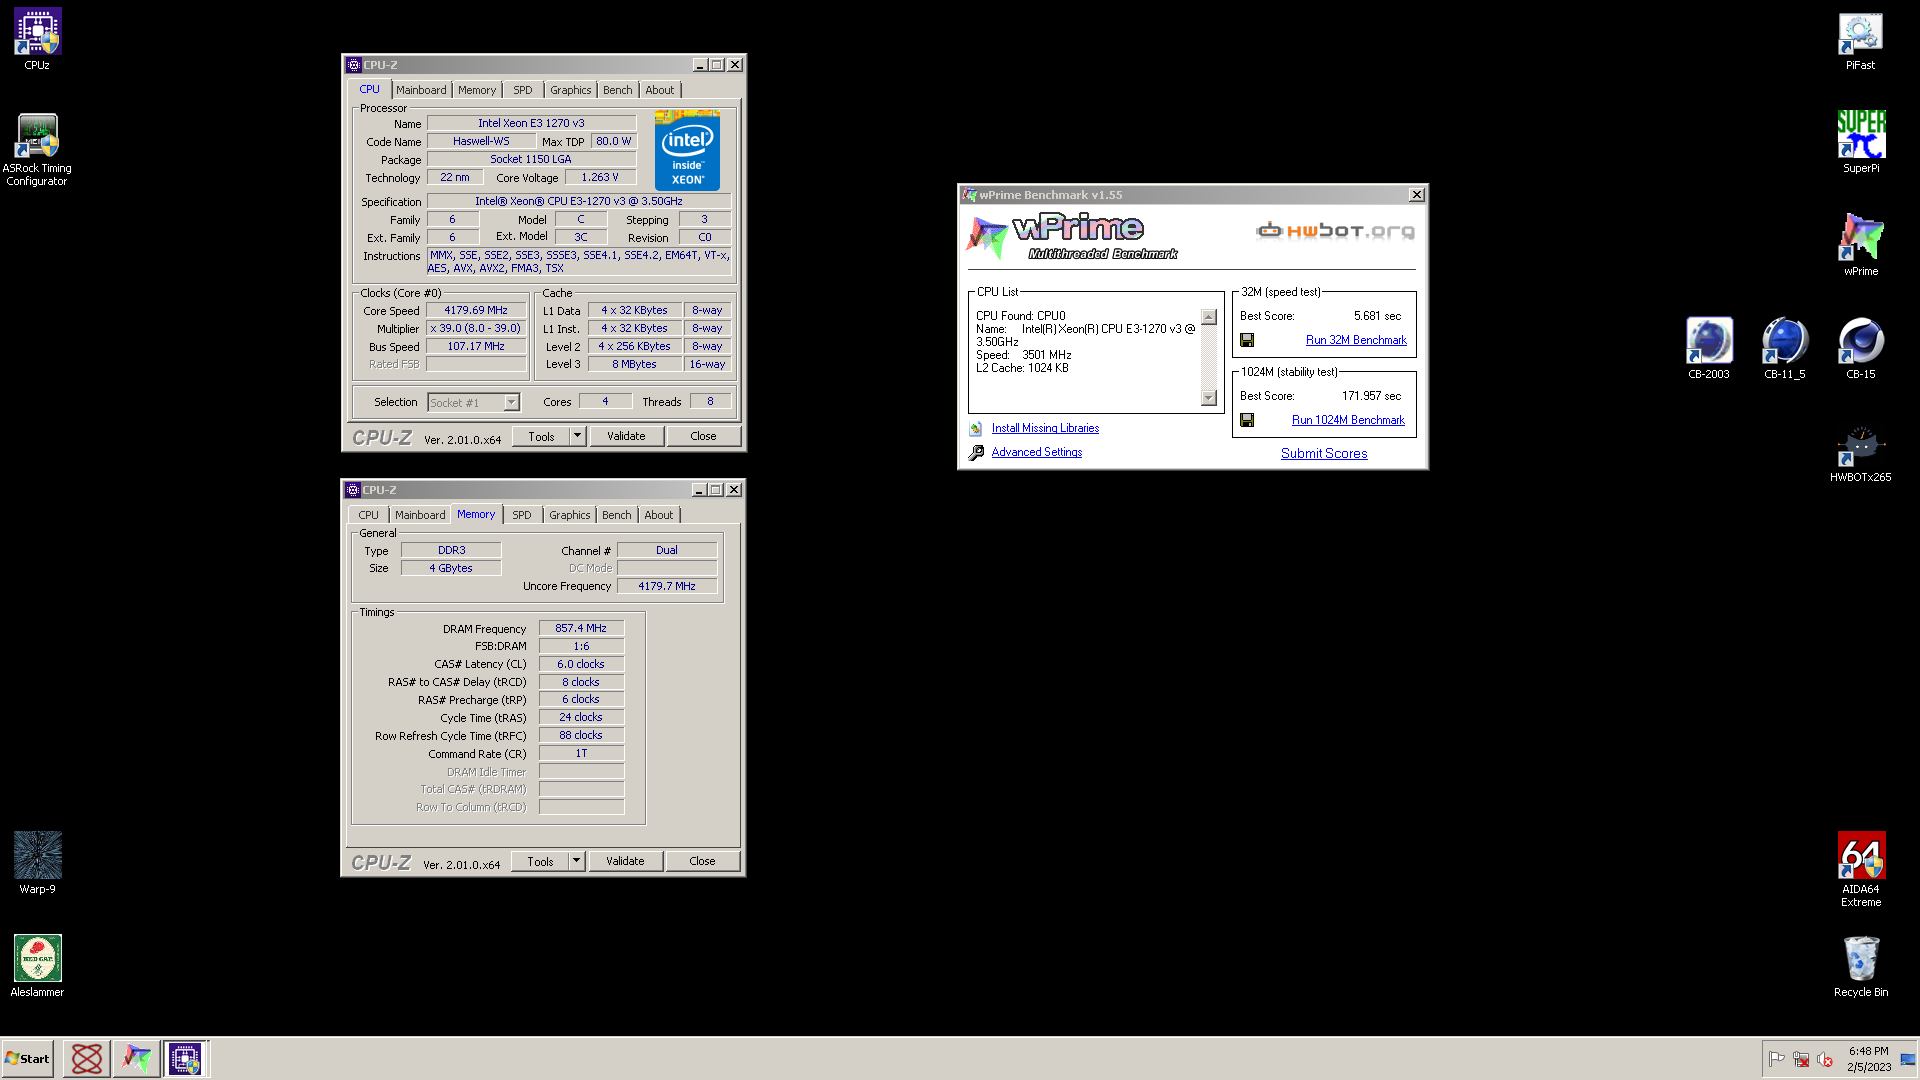Open the CPUz desktop shortcut

(37, 39)
